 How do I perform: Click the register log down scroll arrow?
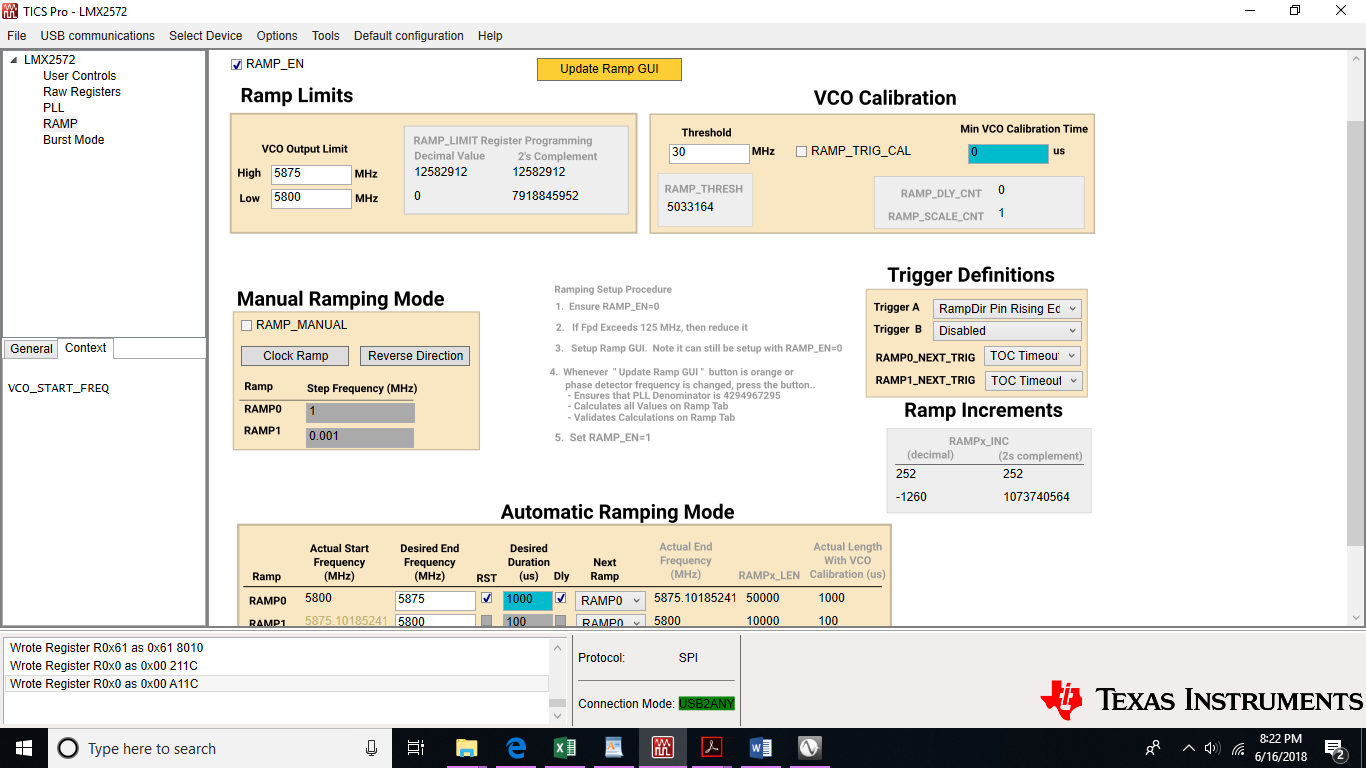pos(558,716)
